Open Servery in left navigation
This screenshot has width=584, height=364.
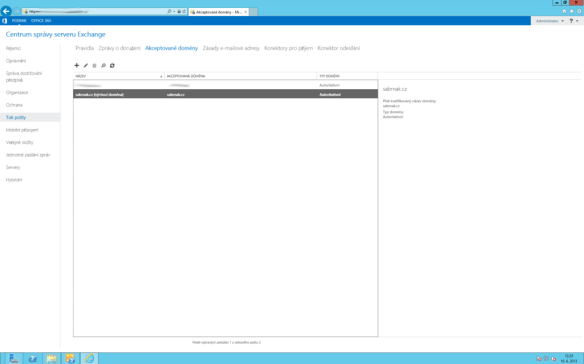(13, 167)
